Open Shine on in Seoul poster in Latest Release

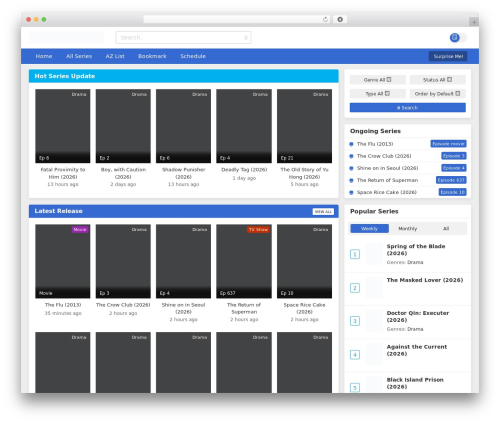tap(183, 261)
